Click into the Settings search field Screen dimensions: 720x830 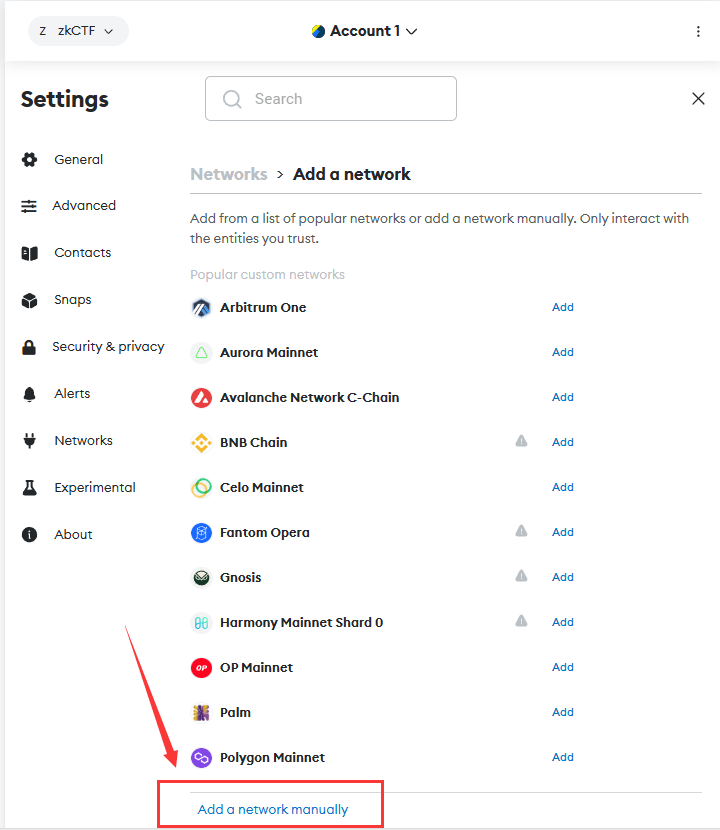point(331,98)
